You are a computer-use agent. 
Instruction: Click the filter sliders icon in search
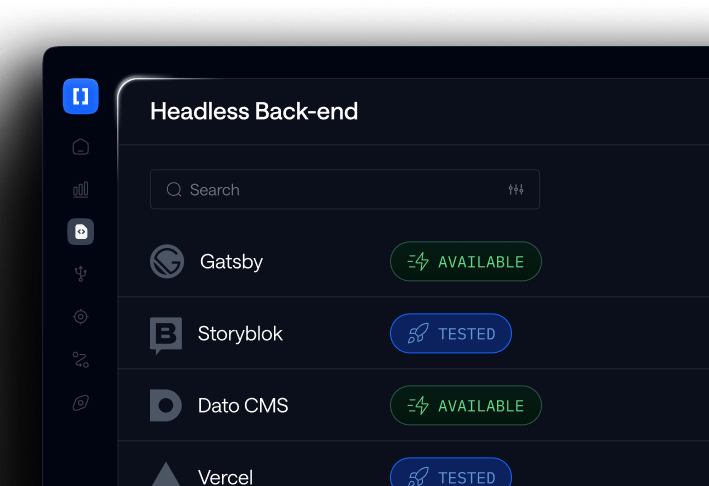tap(515, 189)
